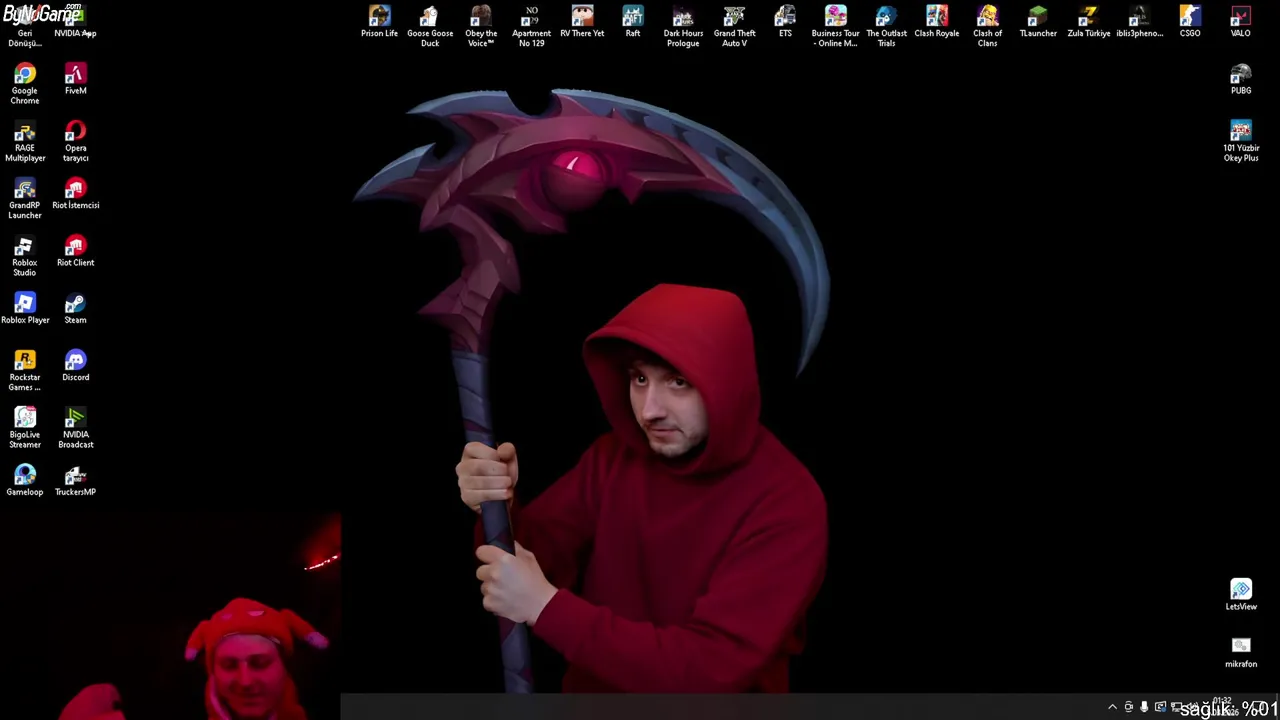This screenshot has width=1280, height=720.
Task: Click the microphone tray icon
Action: pyautogui.click(x=1144, y=707)
